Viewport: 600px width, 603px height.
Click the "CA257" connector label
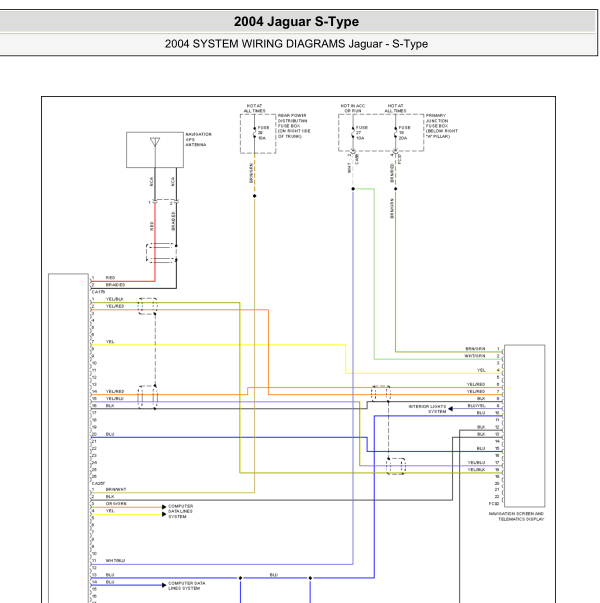[98, 483]
